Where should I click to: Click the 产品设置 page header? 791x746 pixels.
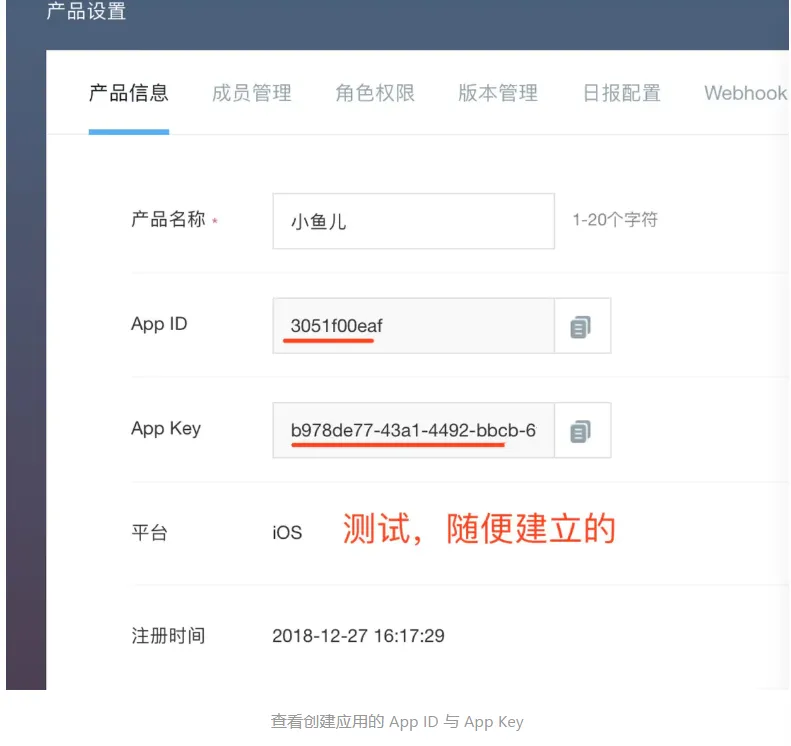(x=86, y=11)
